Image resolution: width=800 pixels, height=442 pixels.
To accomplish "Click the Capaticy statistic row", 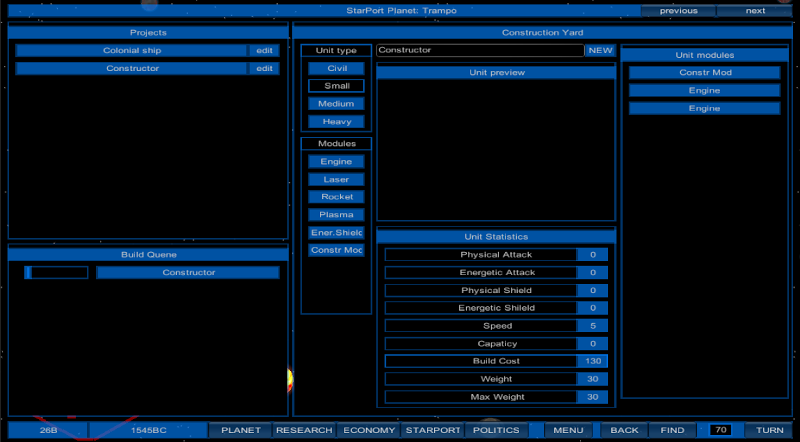I will click(496, 343).
